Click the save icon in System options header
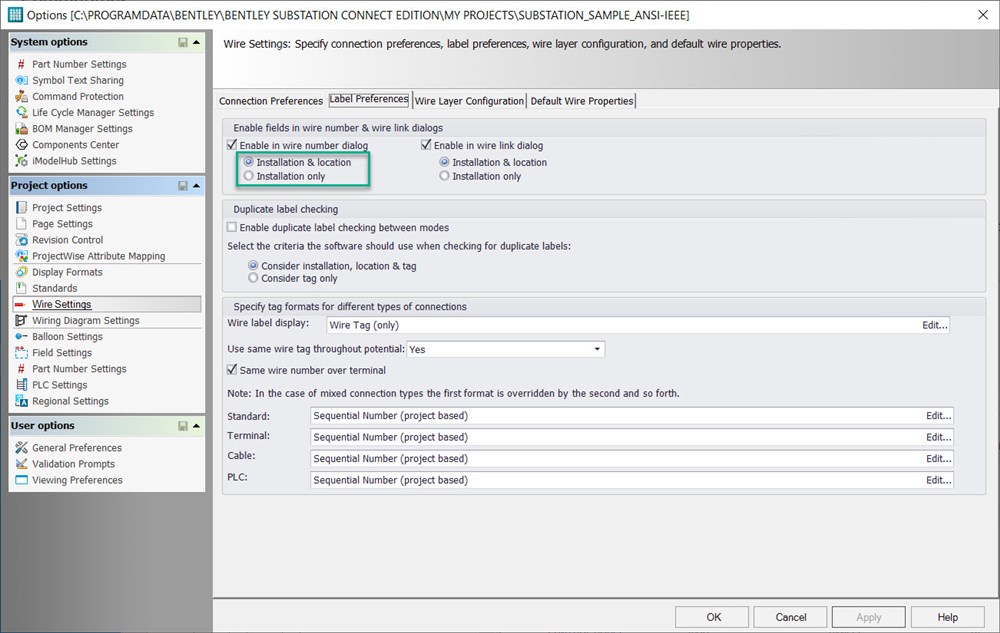The width and height of the screenshot is (1000, 633). pos(182,42)
